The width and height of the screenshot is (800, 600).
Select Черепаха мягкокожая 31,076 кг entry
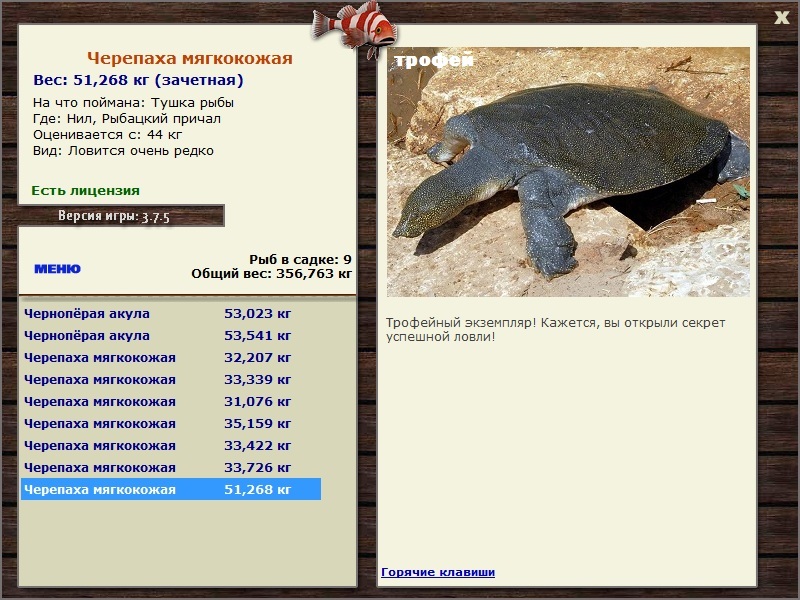[171, 402]
